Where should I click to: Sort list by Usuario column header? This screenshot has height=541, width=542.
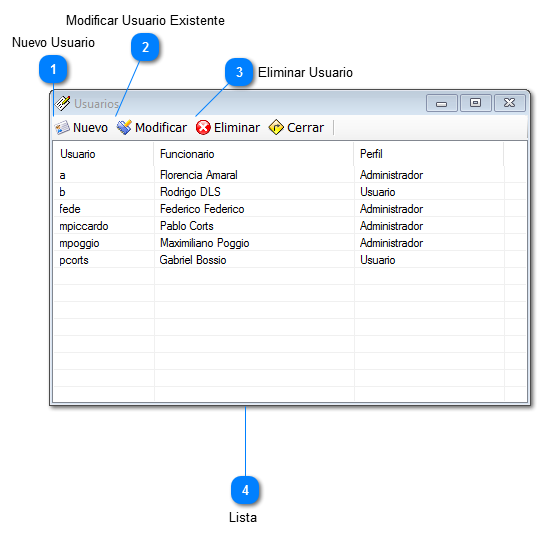click(x=103, y=154)
